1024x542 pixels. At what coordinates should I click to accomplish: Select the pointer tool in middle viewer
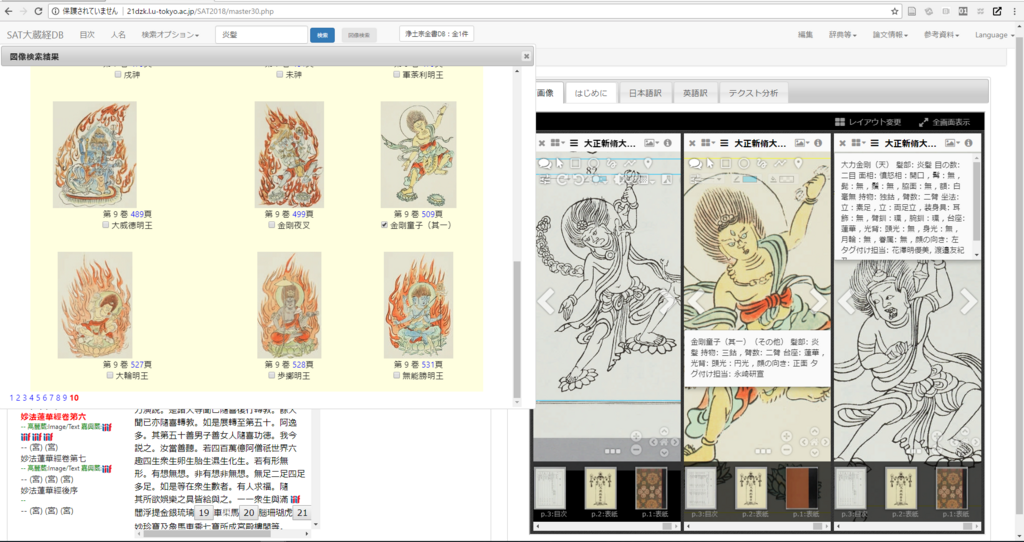(711, 163)
